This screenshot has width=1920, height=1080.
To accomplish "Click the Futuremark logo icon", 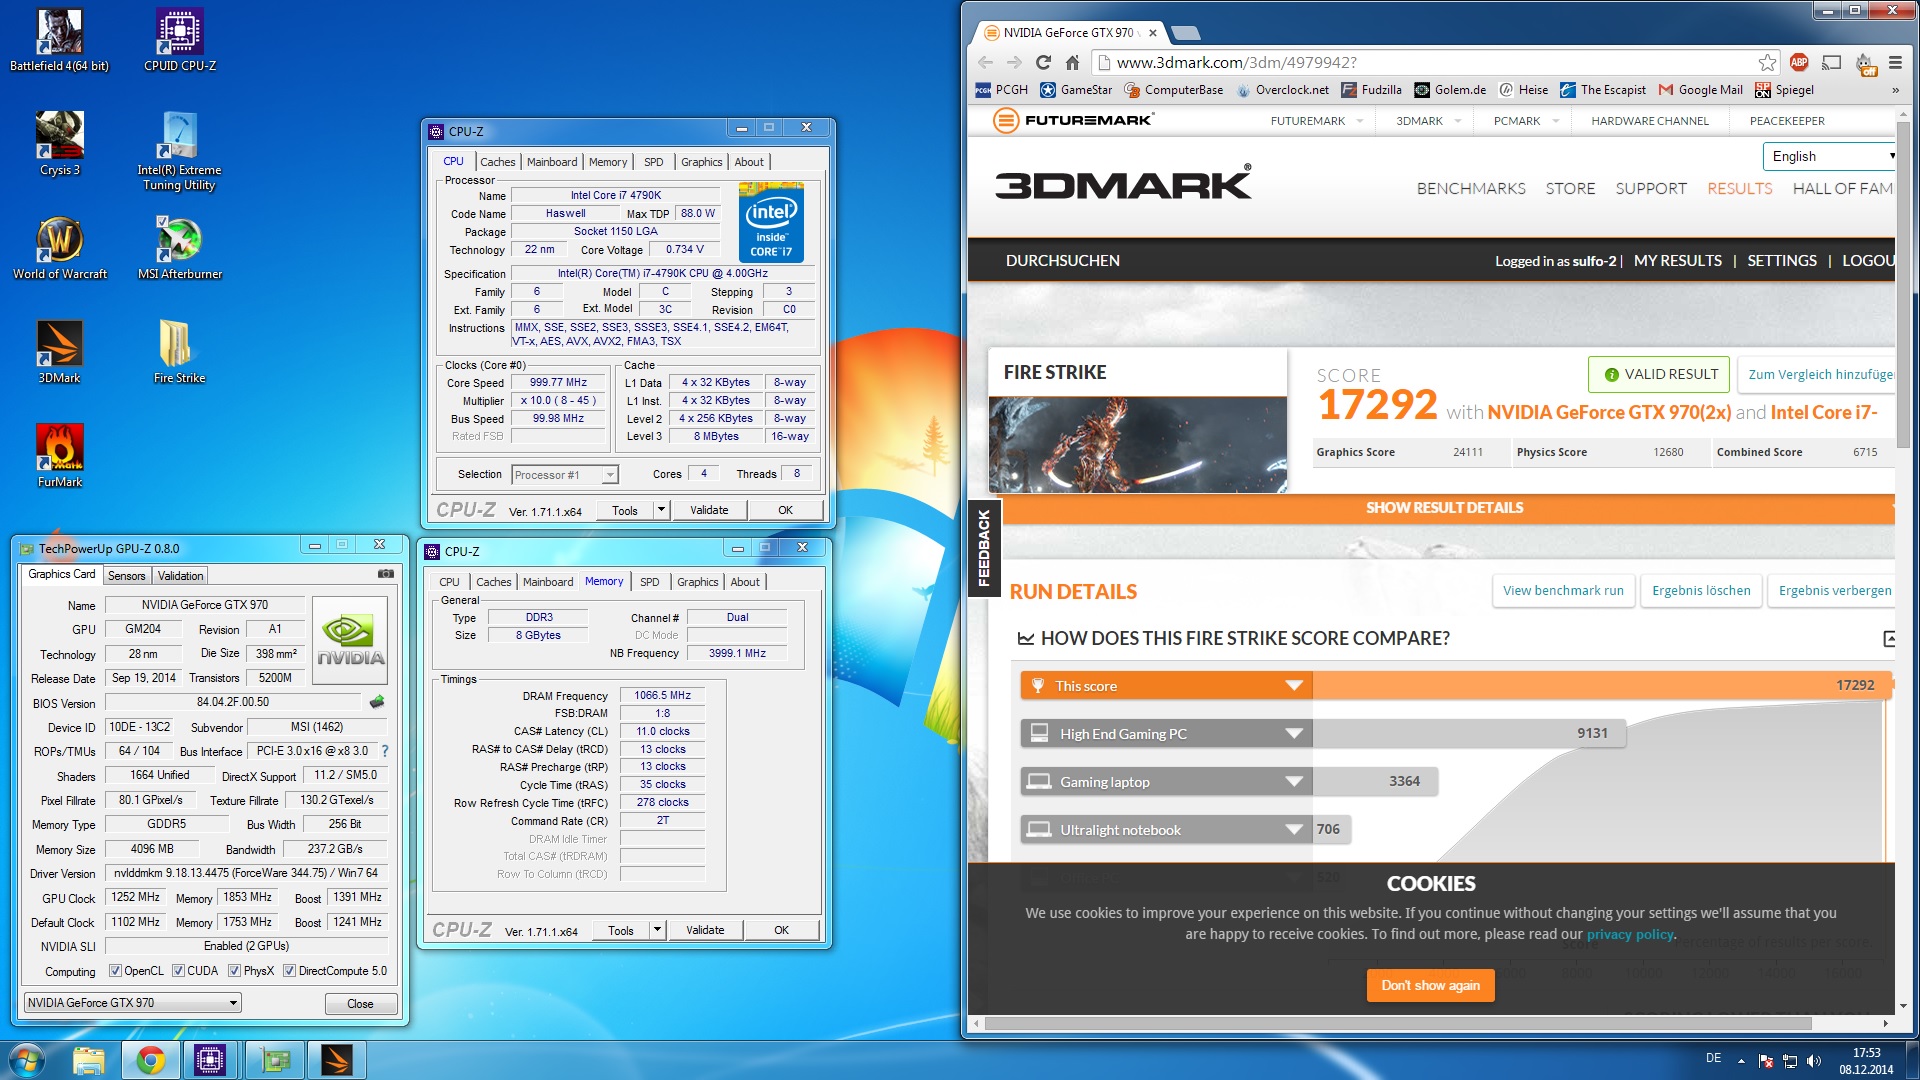I will [x=1005, y=120].
